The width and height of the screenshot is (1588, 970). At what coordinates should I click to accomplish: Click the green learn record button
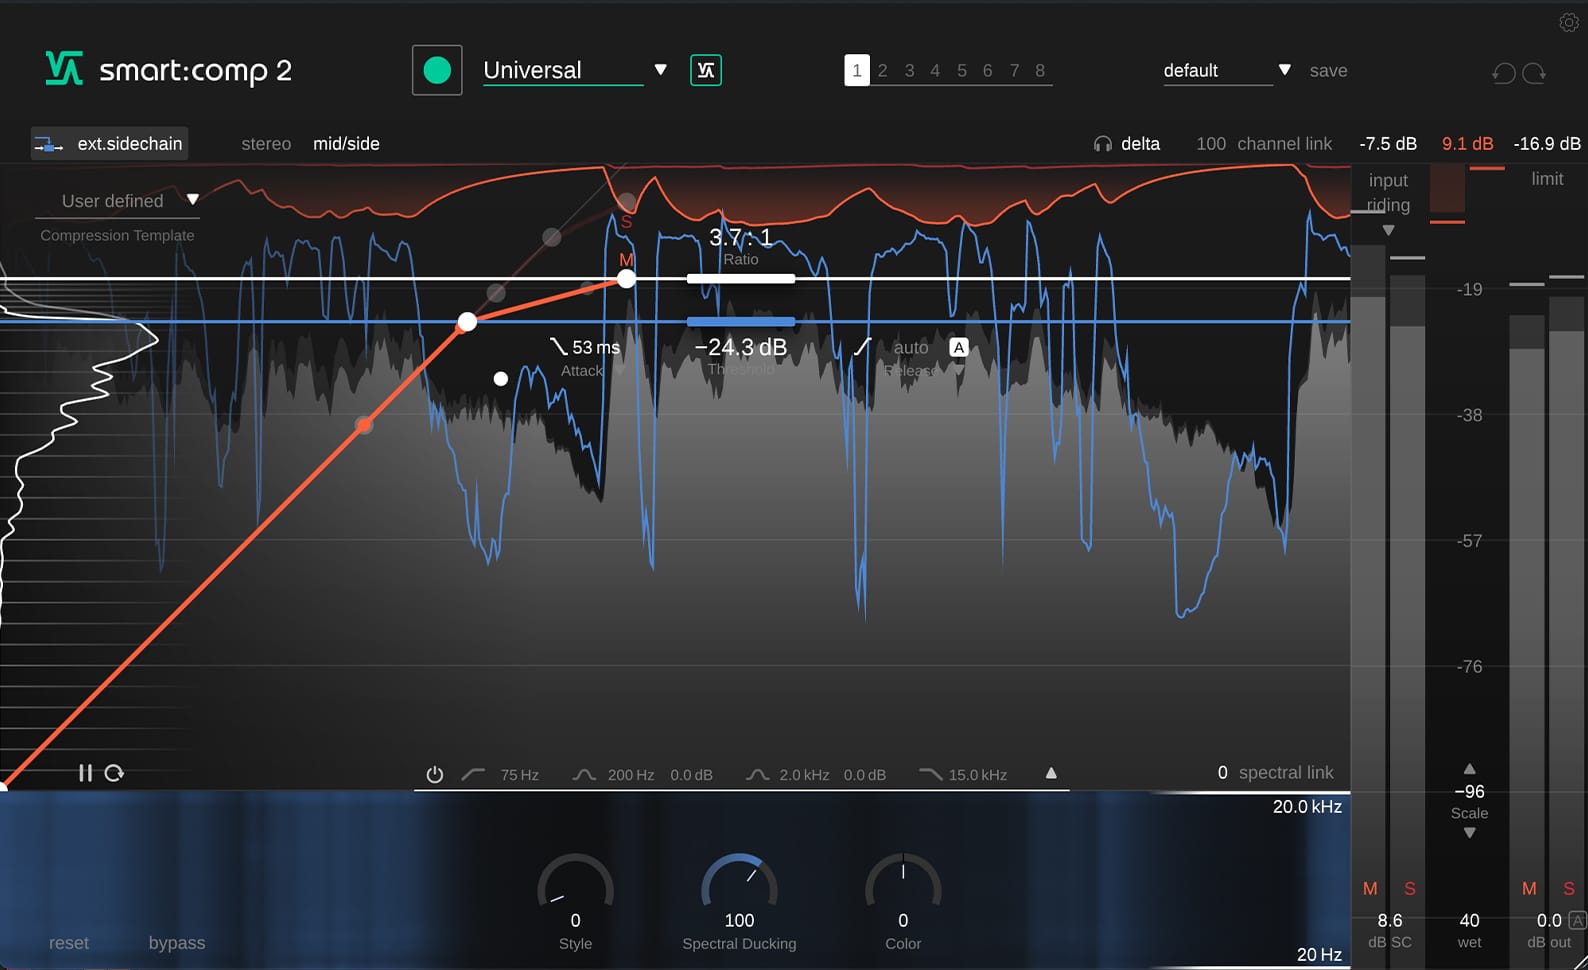pos(437,70)
